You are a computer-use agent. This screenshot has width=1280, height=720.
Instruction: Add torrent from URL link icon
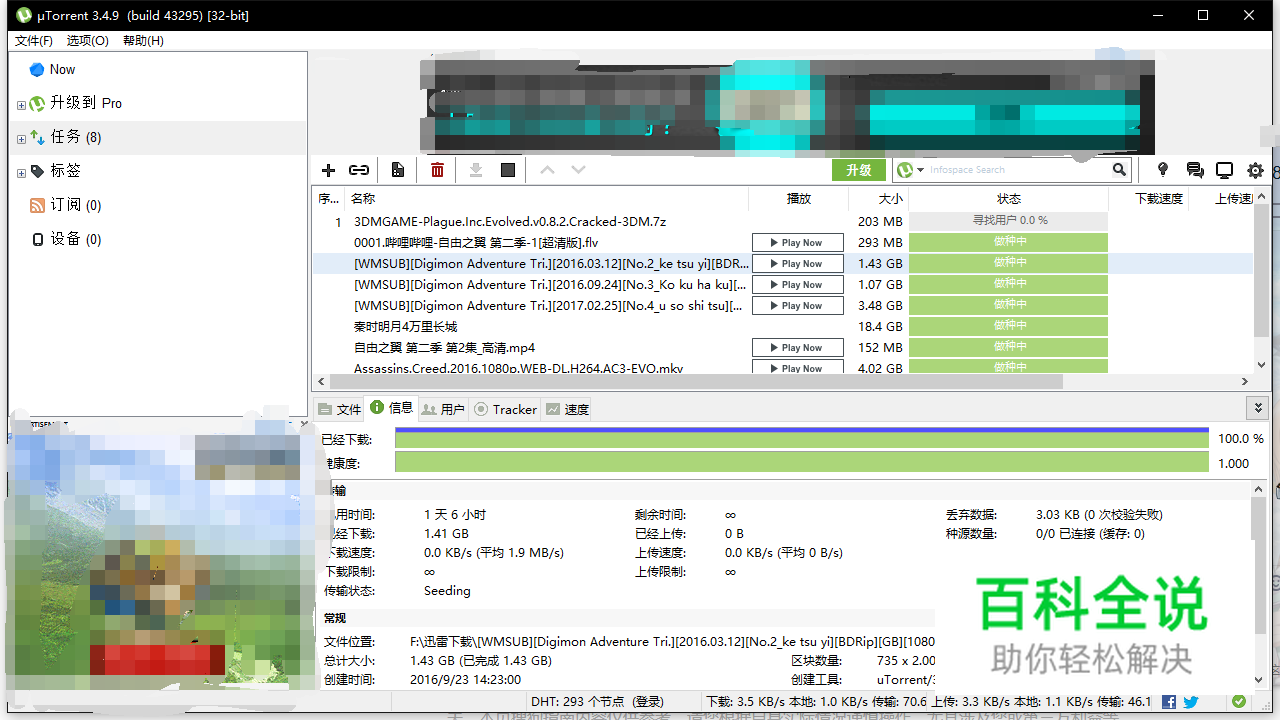click(x=359, y=170)
